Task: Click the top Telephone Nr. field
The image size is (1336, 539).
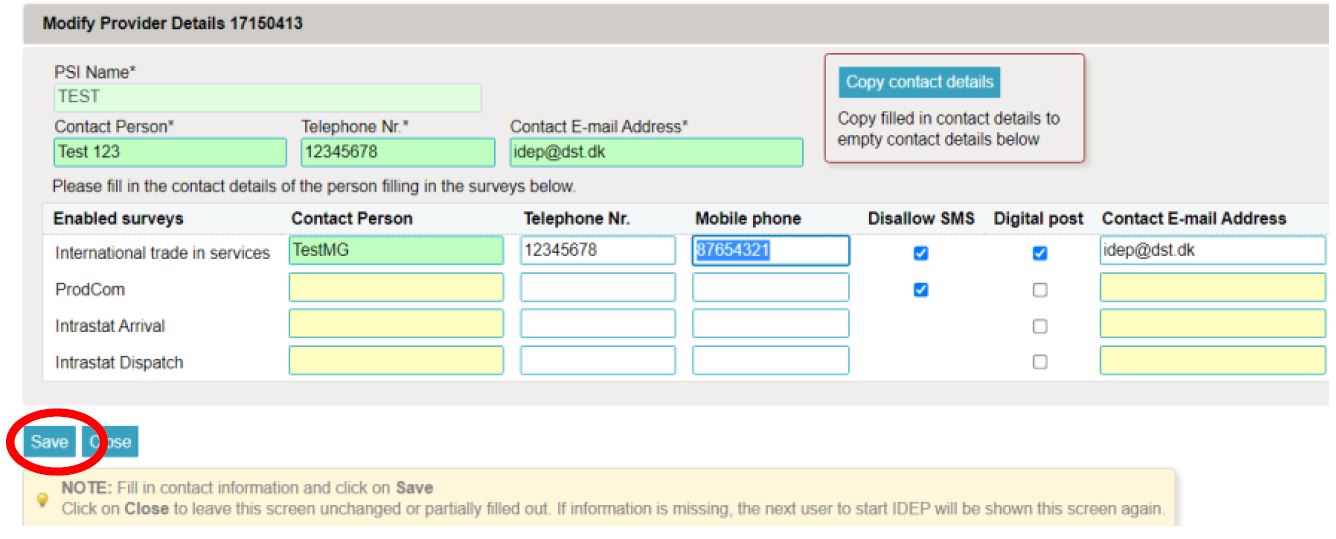Action: (x=397, y=152)
